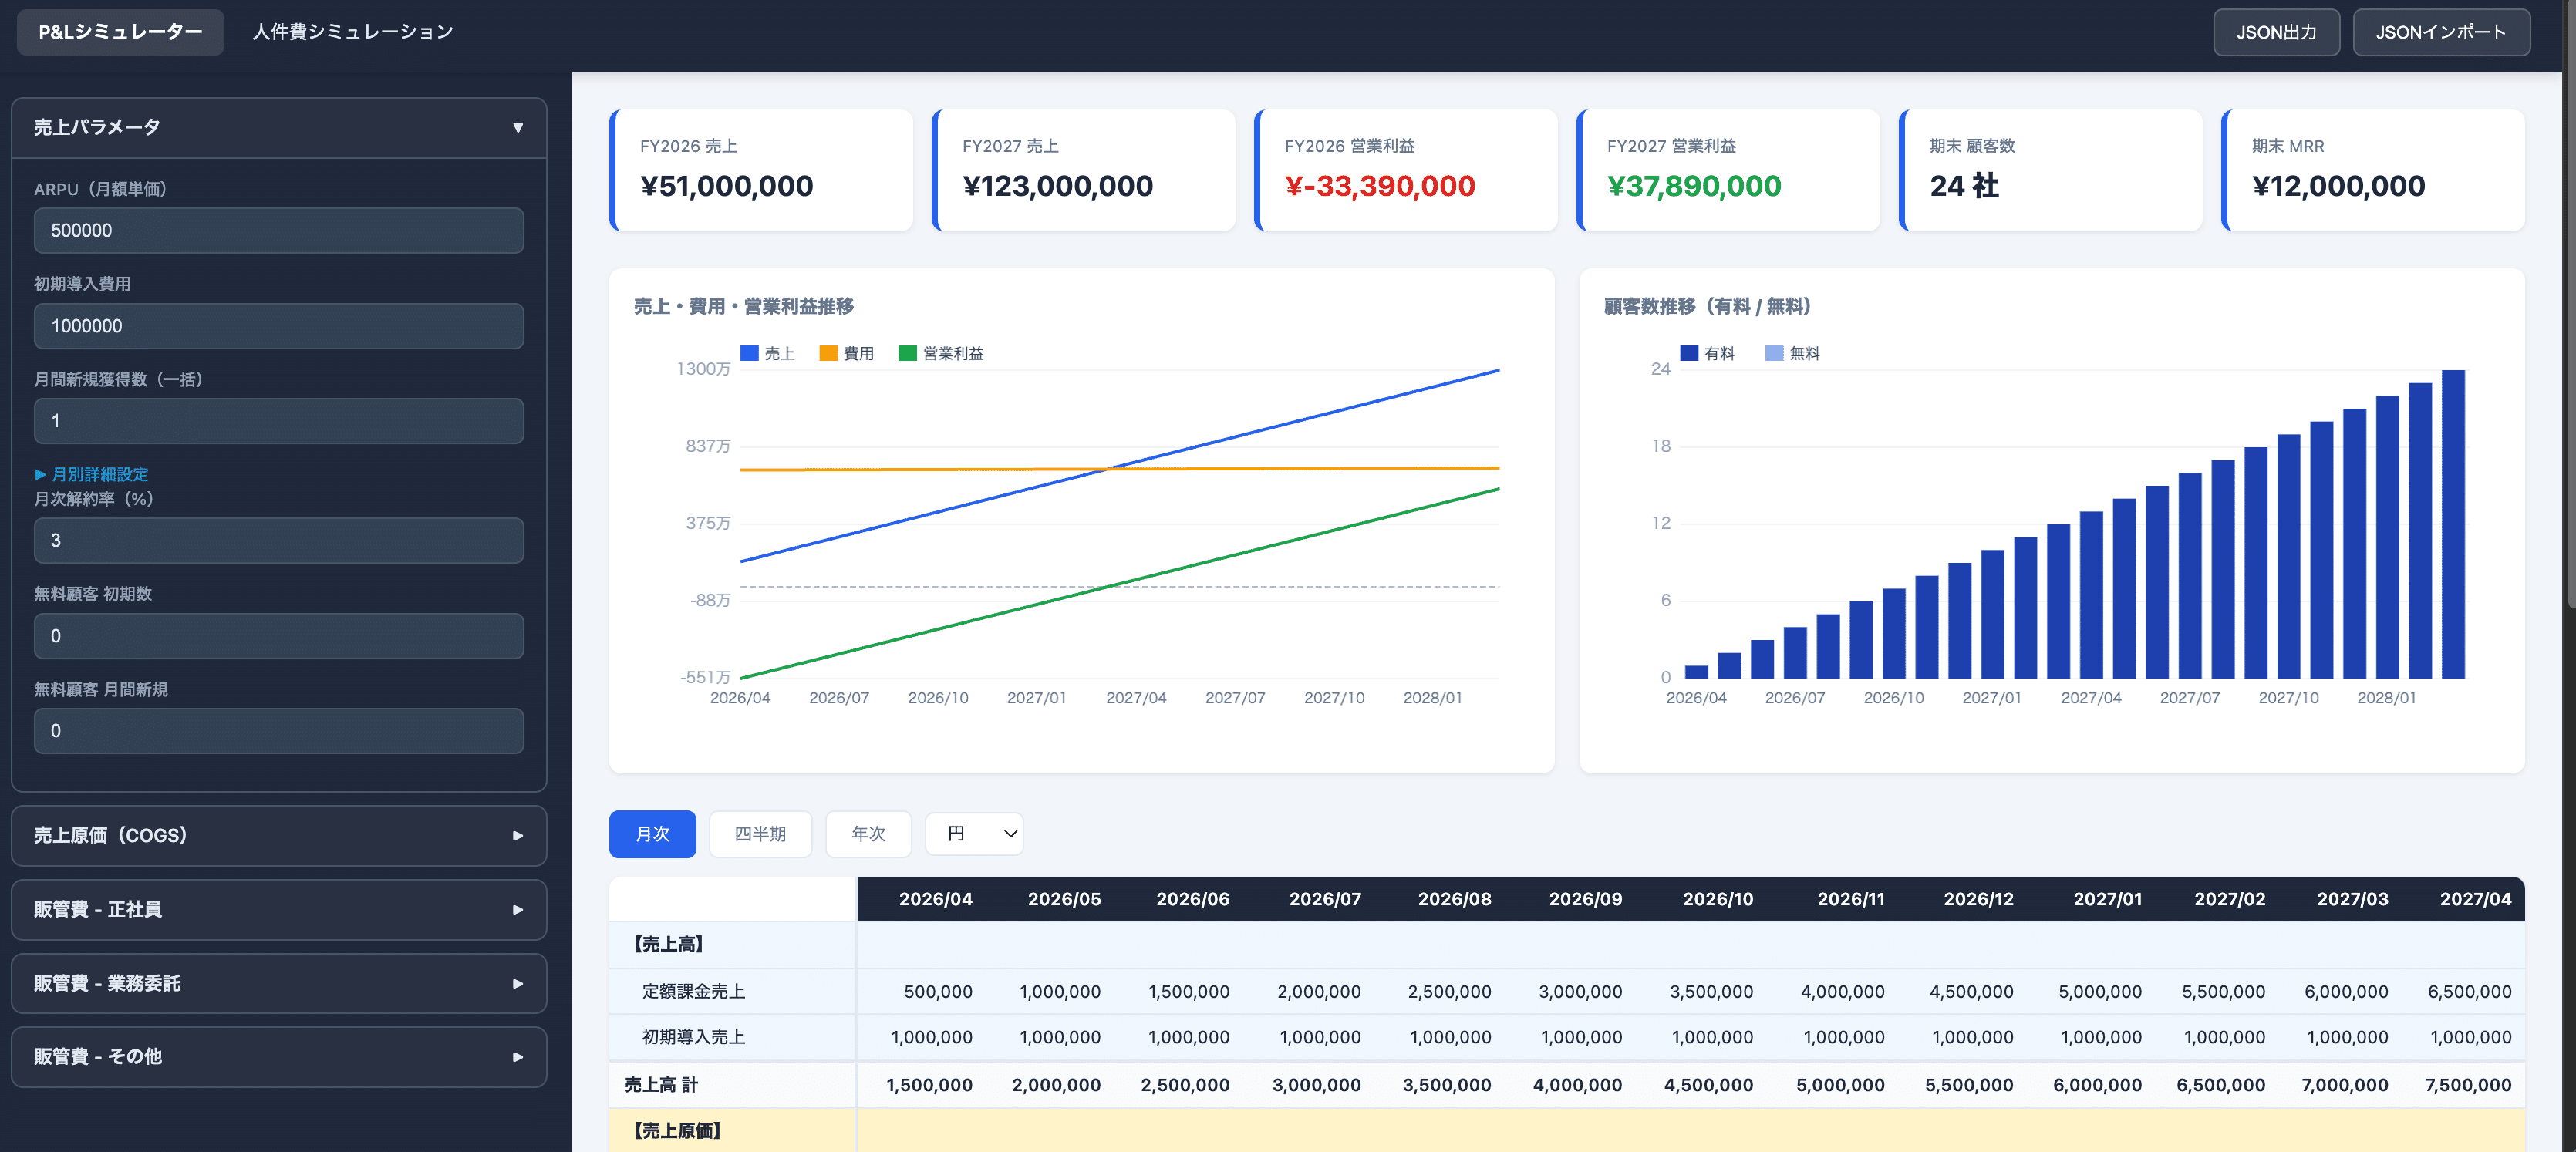Open the 月別詳細設定 disclosure link
Viewport: 2576px width, 1152px height.
pyautogui.click(x=91, y=474)
